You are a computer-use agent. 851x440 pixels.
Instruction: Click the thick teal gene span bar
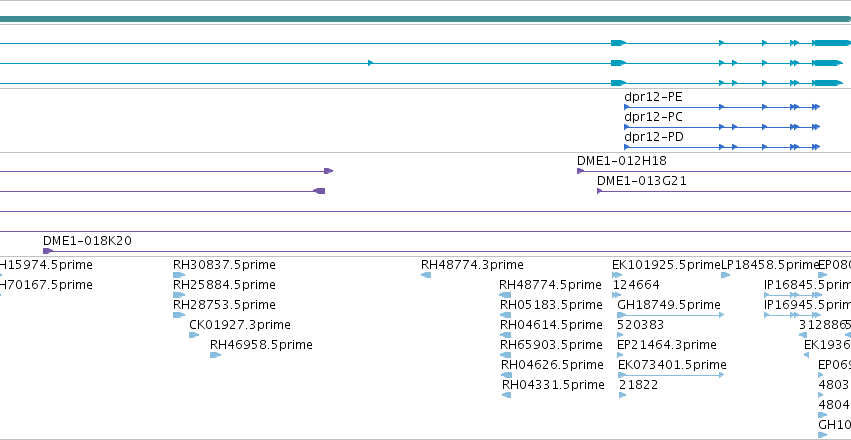pyautogui.click(x=426, y=19)
